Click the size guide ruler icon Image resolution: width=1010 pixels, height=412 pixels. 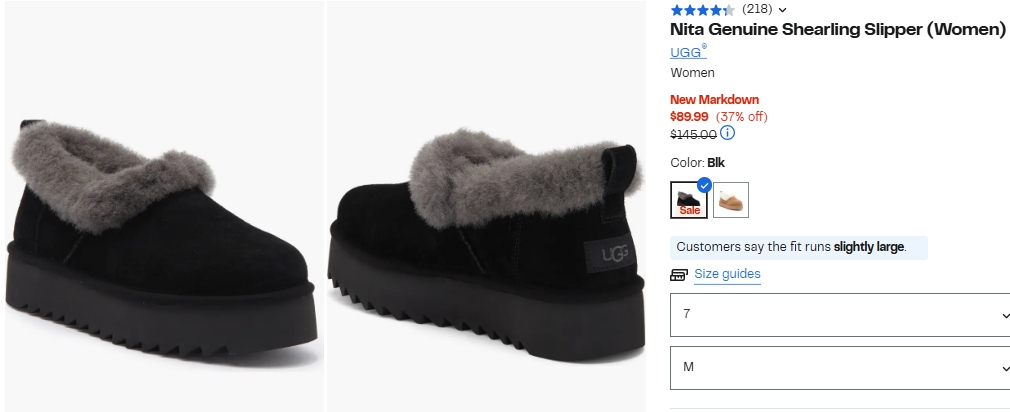[678, 275]
